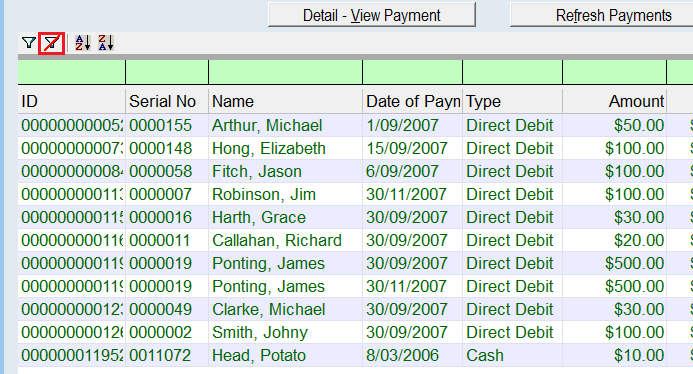693x374 pixels.
Task: Sort ascending A to Z
Action: point(83,43)
